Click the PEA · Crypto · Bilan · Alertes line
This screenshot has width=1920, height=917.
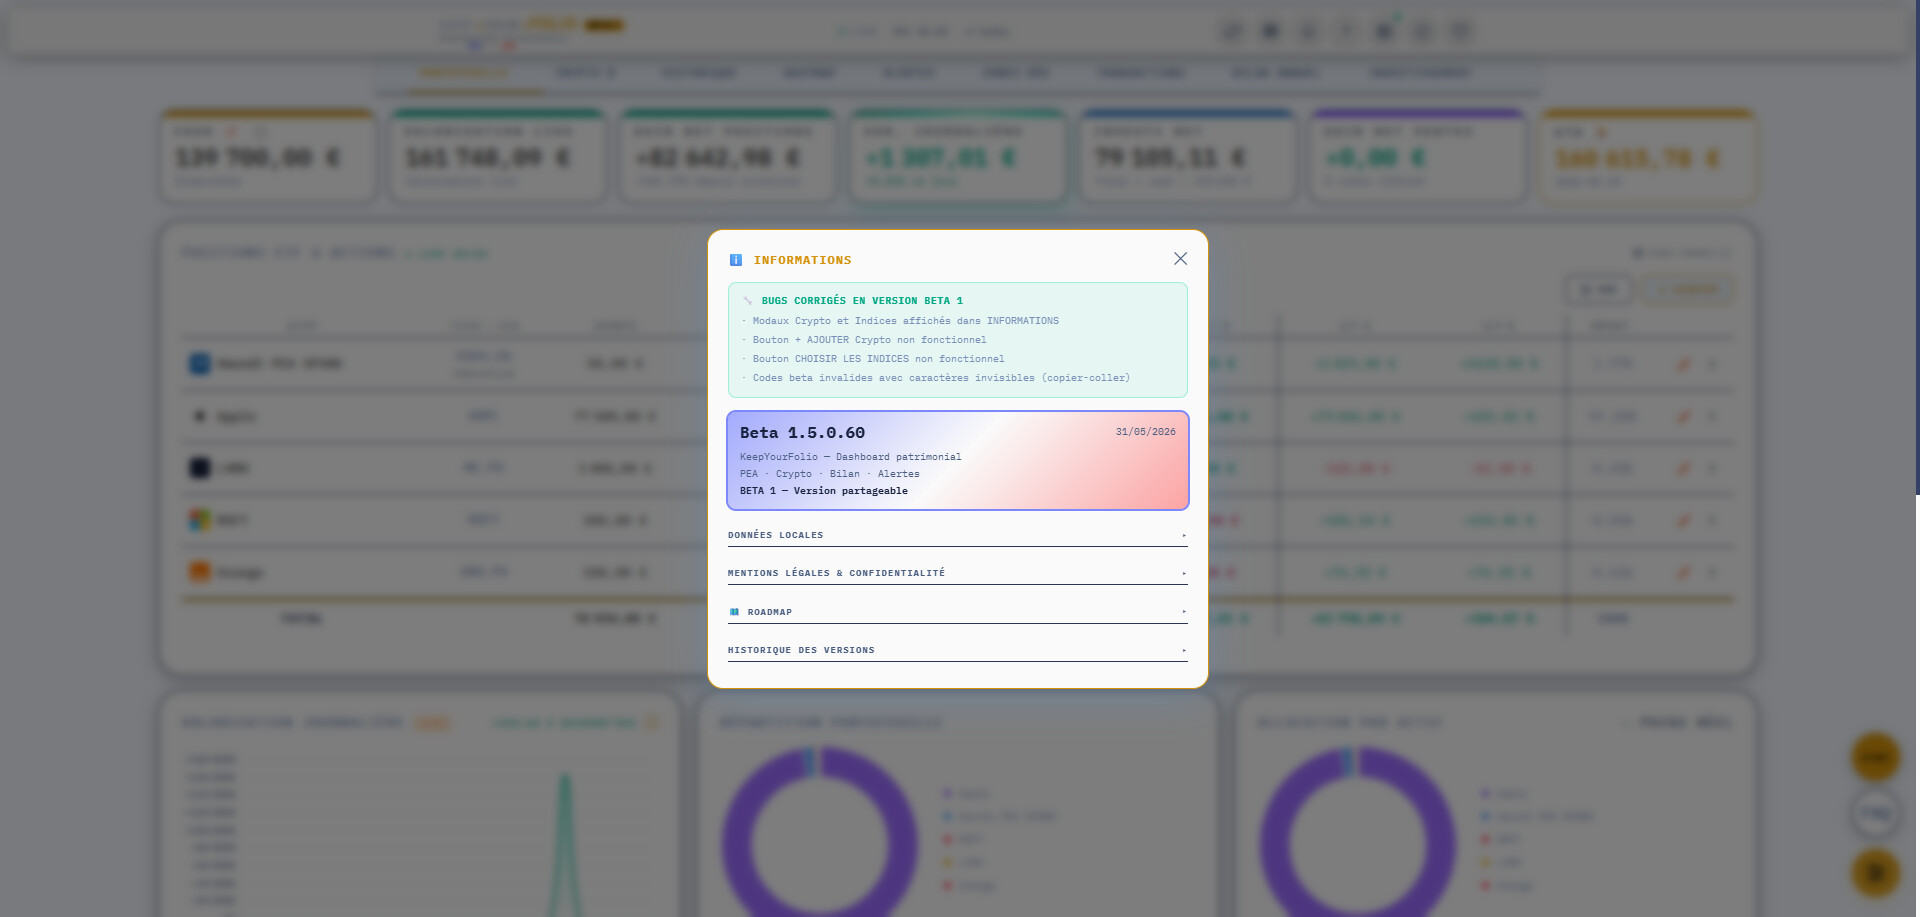(830, 474)
